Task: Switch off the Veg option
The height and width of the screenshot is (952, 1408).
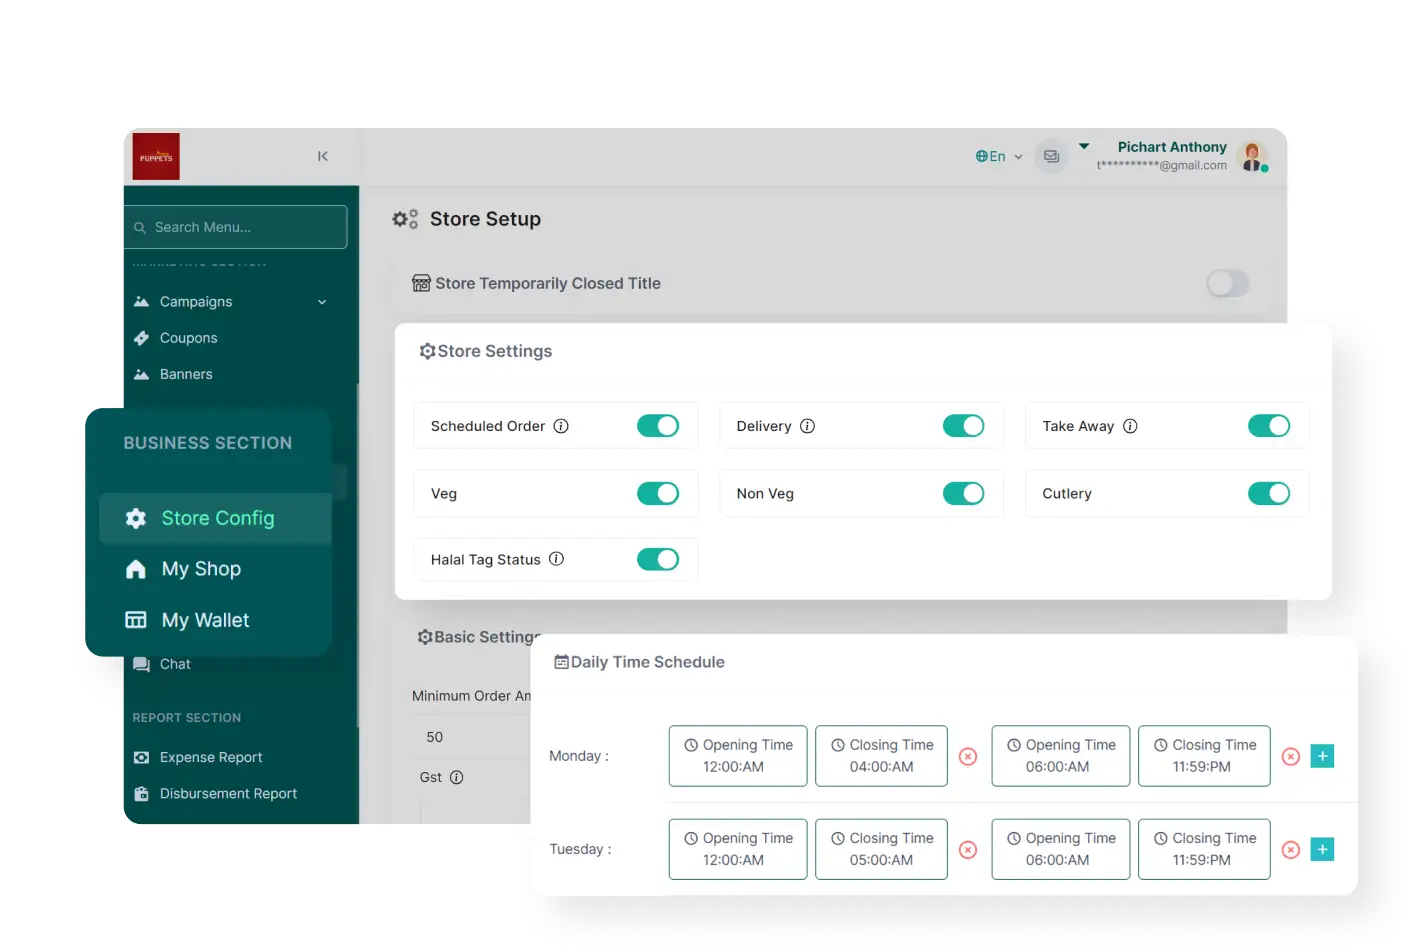Action: pyautogui.click(x=657, y=493)
